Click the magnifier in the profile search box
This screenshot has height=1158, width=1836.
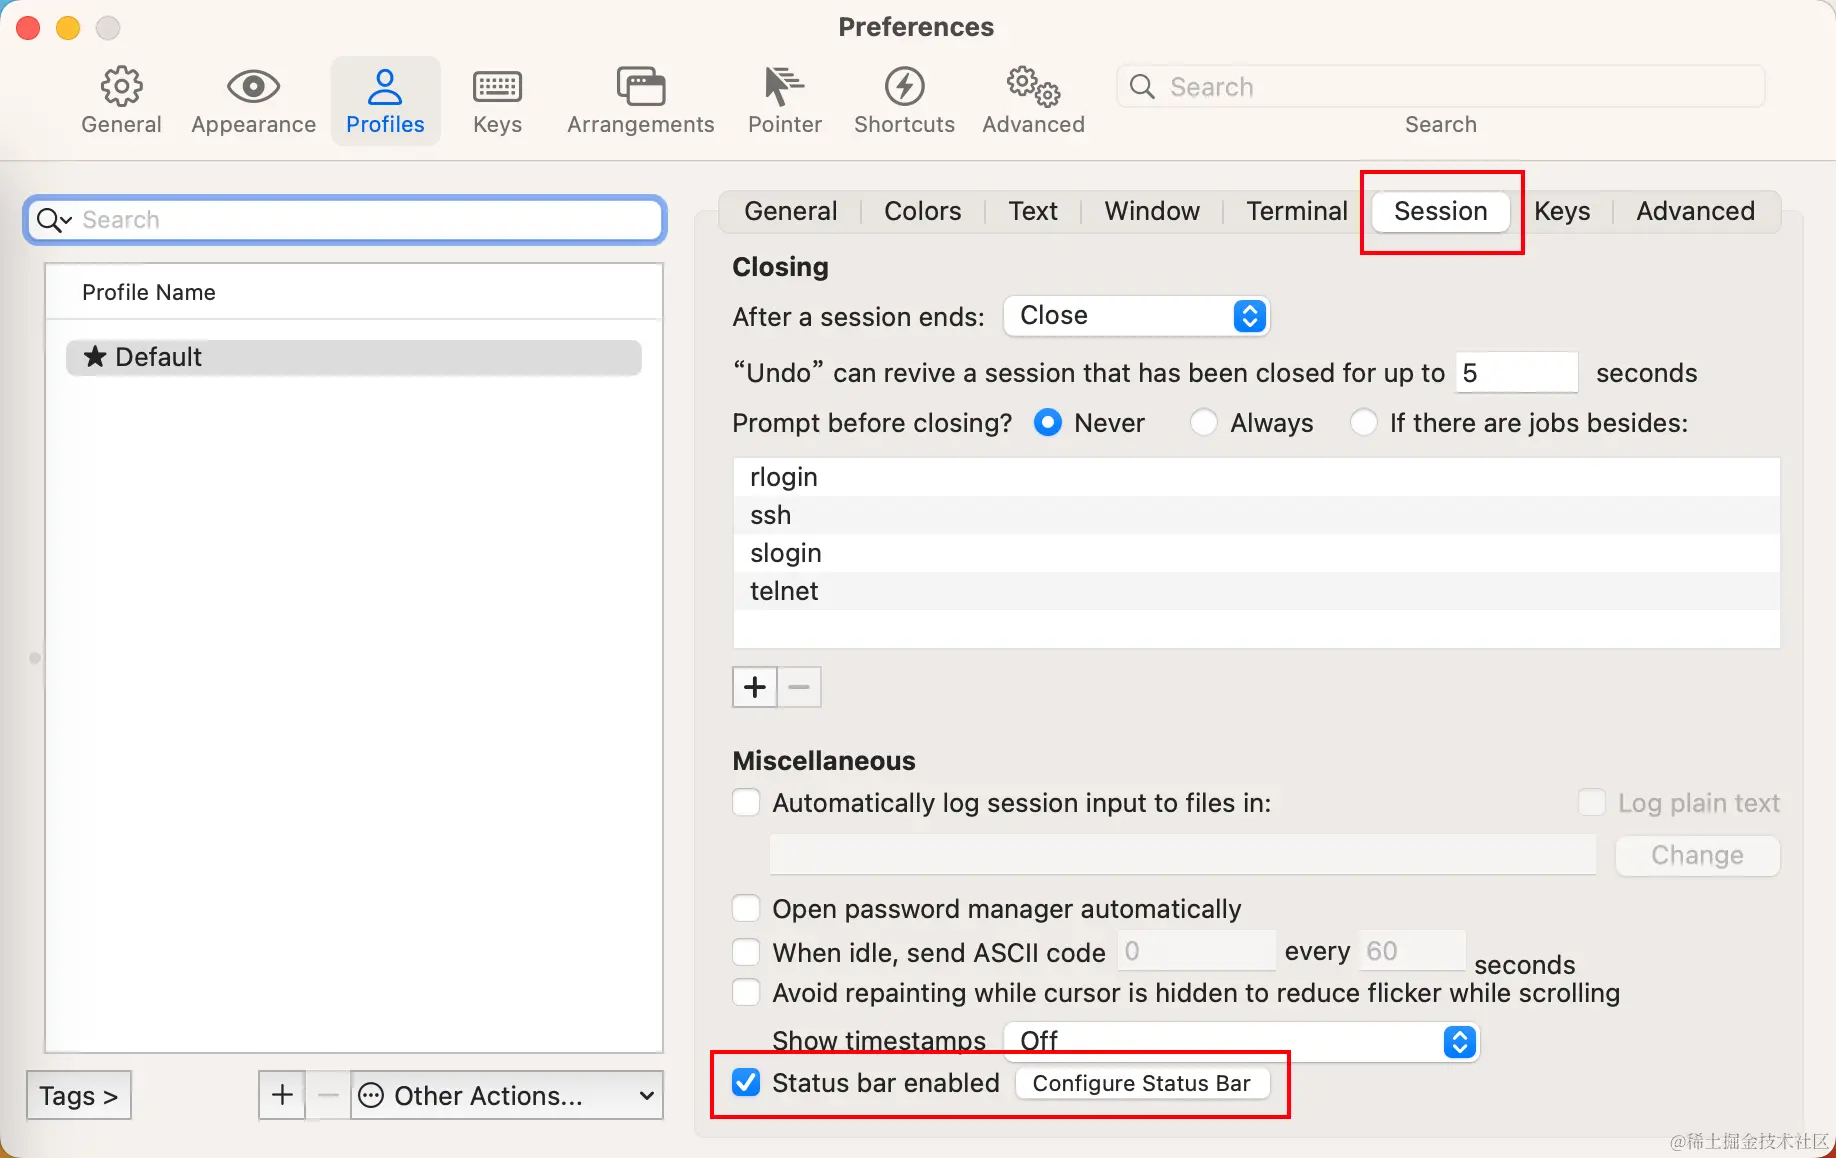pyautogui.click(x=53, y=220)
